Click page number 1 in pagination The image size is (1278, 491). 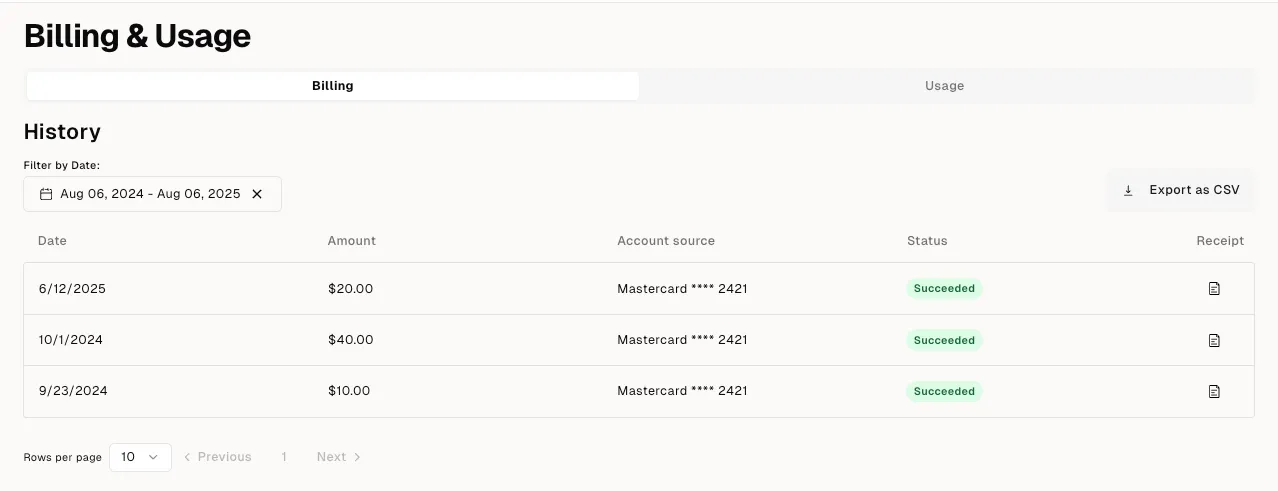pos(284,457)
